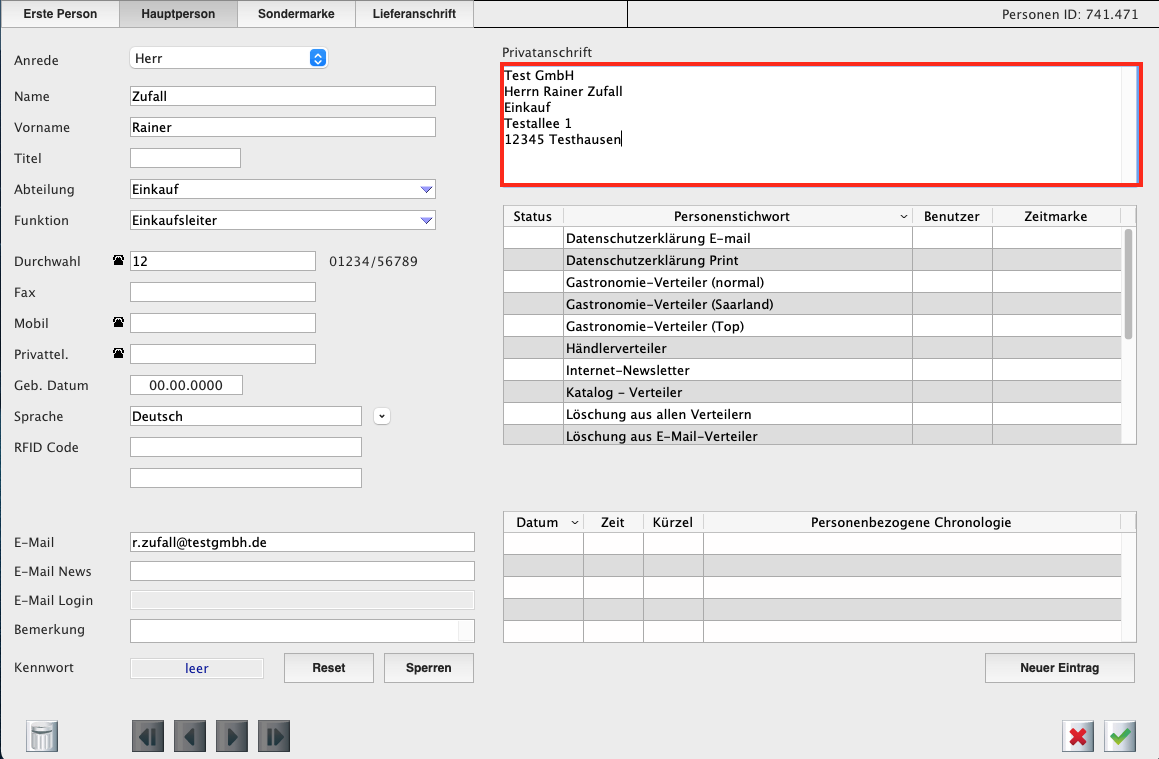The height and width of the screenshot is (759, 1159).
Task: Expand the Funktion dropdown arrow
Action: pyautogui.click(x=426, y=221)
